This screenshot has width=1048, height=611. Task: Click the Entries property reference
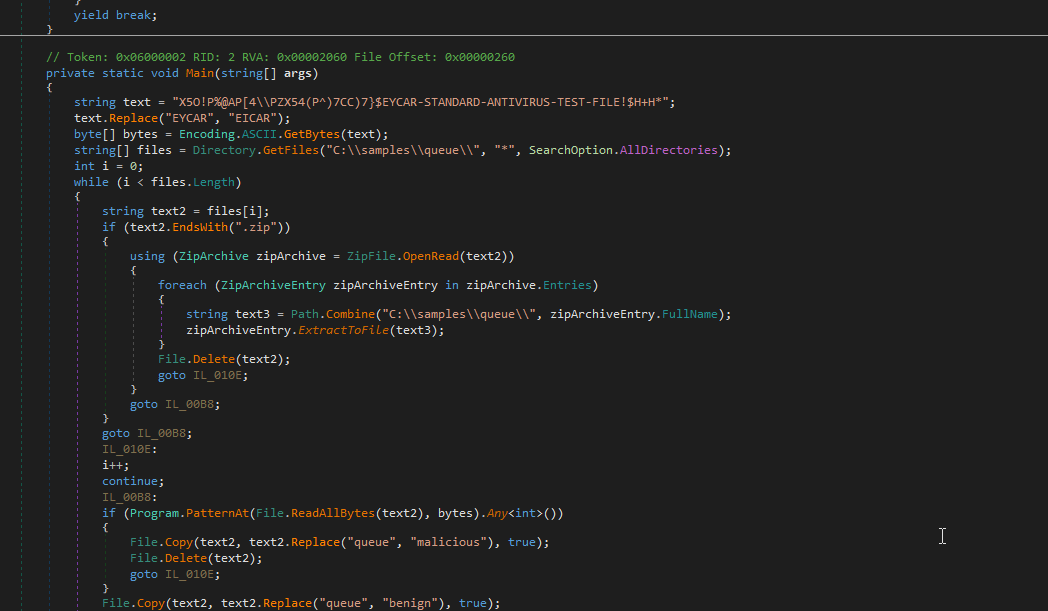567,285
